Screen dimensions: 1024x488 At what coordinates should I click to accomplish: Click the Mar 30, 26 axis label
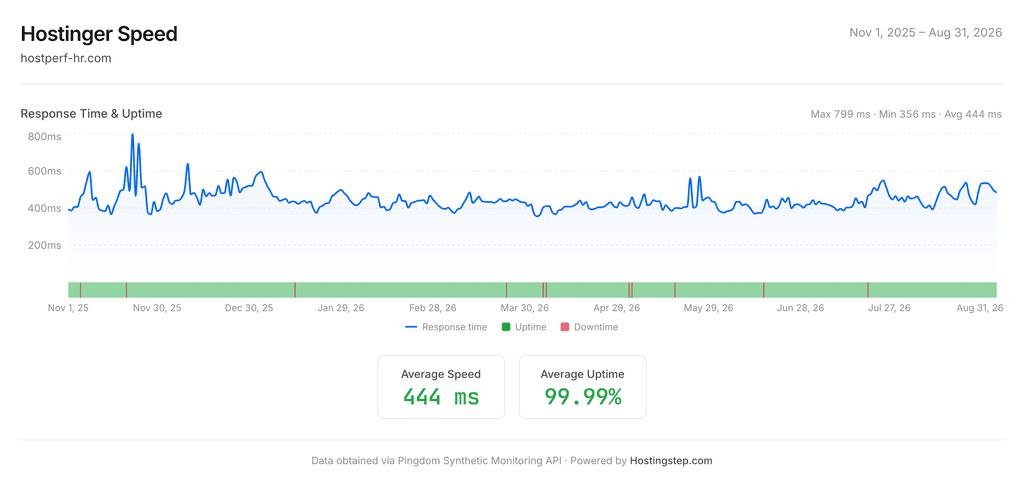point(524,308)
